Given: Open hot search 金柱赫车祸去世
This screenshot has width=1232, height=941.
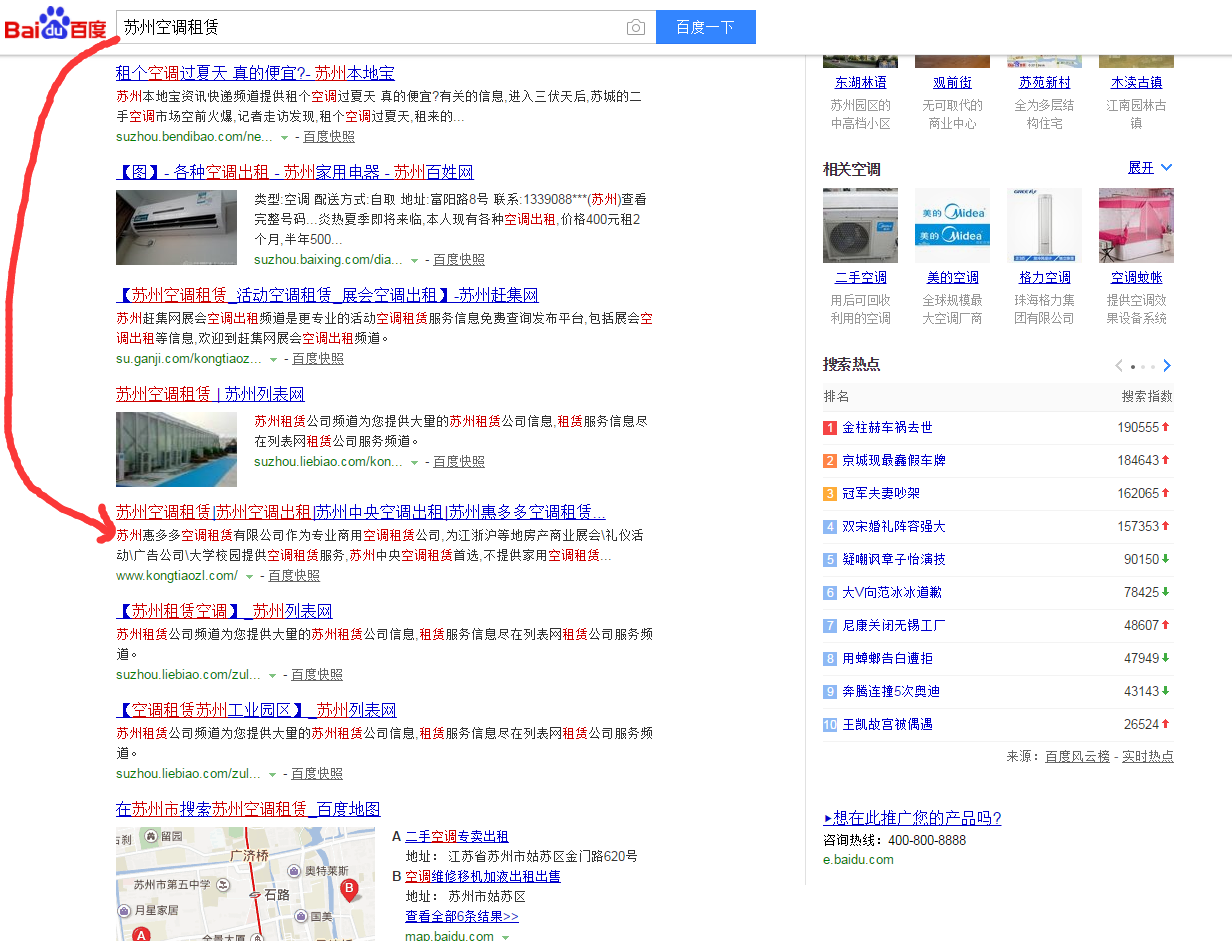Looking at the screenshot, I should point(887,427).
